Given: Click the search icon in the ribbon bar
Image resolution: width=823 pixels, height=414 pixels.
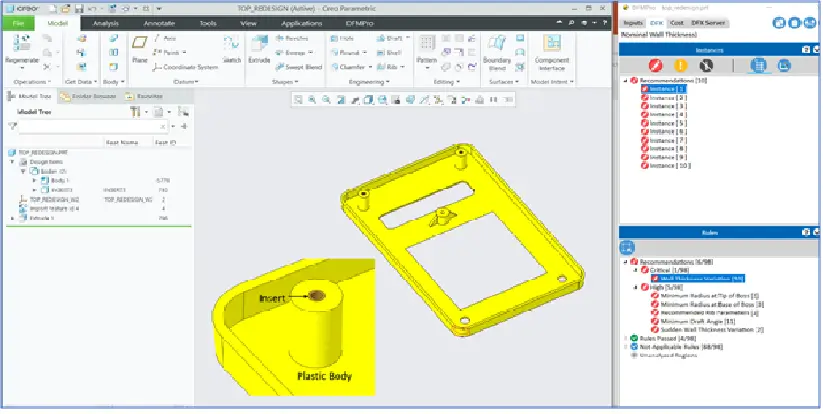Looking at the screenshot, I should pyautogui.click(x=571, y=23).
